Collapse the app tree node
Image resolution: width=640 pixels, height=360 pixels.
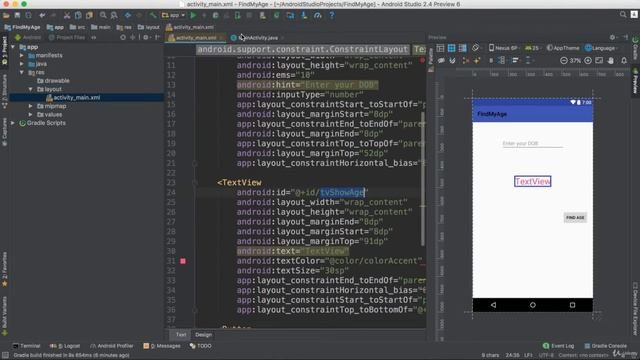point(13,47)
